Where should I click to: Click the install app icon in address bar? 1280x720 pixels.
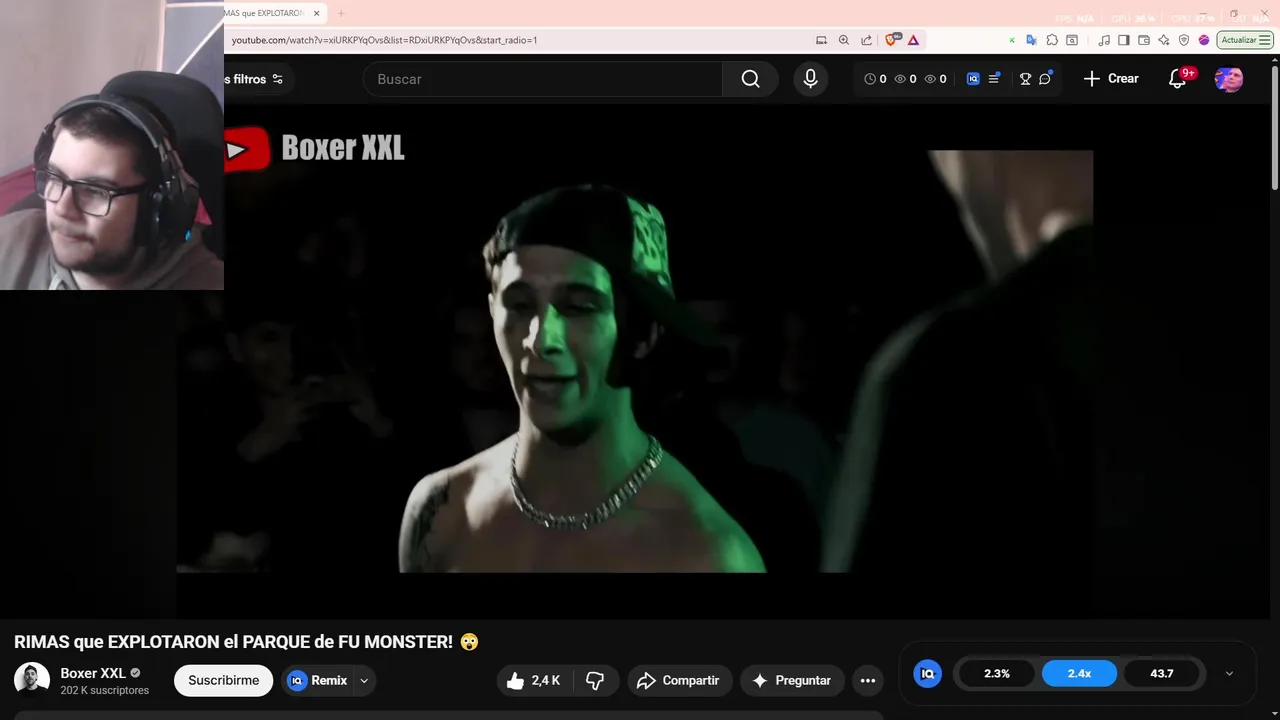[x=821, y=40]
